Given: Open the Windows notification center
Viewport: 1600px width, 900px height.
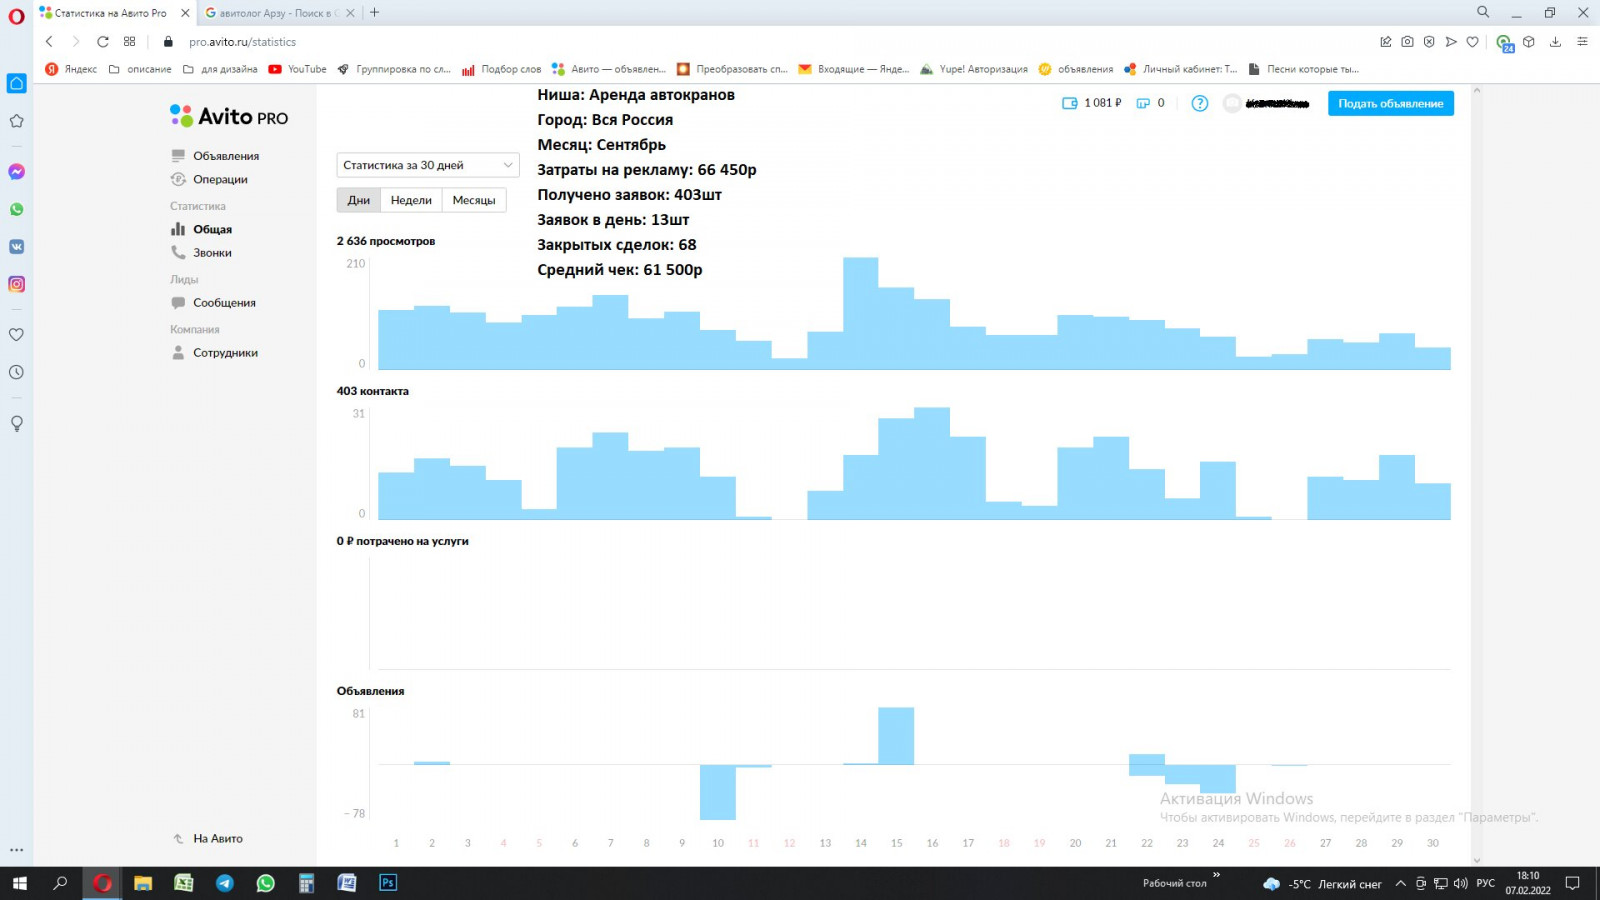Looking at the screenshot, I should point(1572,883).
